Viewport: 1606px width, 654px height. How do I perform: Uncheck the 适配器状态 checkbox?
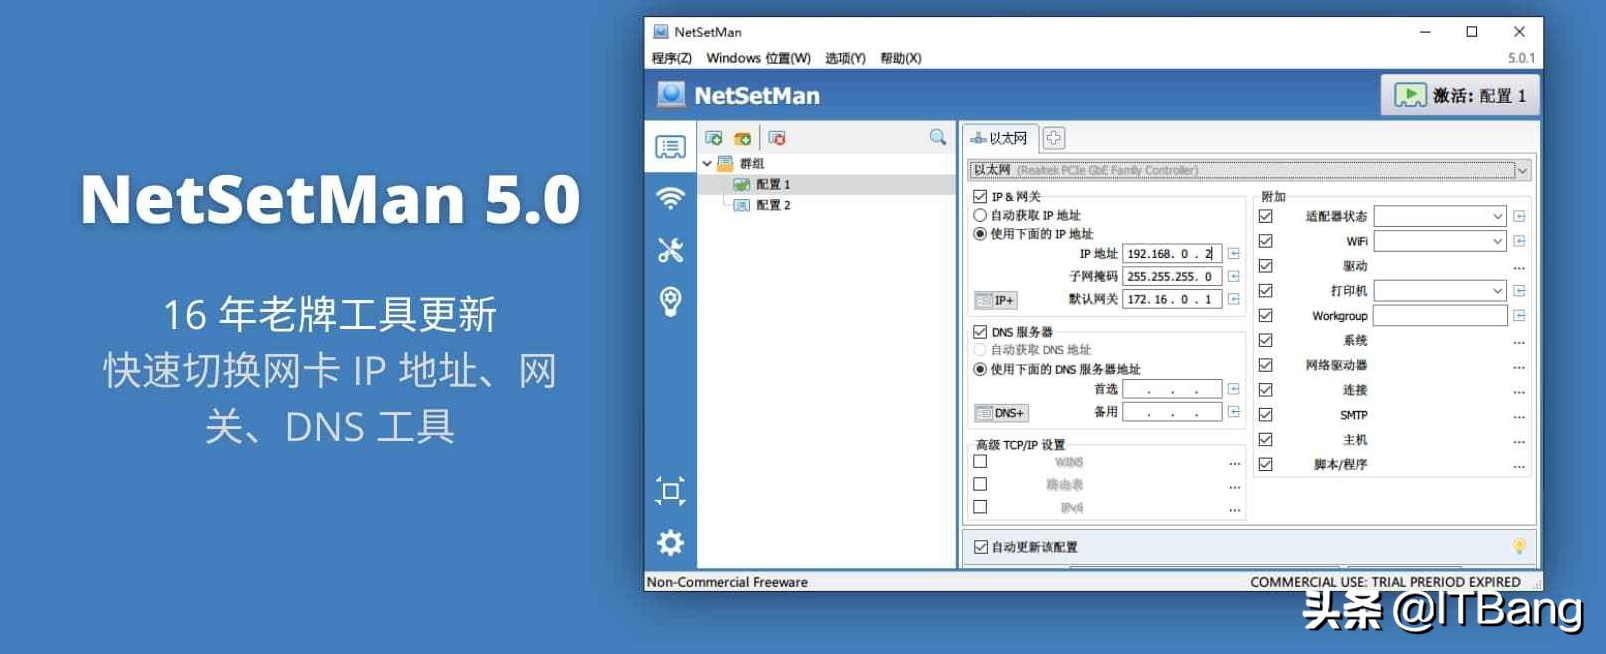pos(1266,216)
